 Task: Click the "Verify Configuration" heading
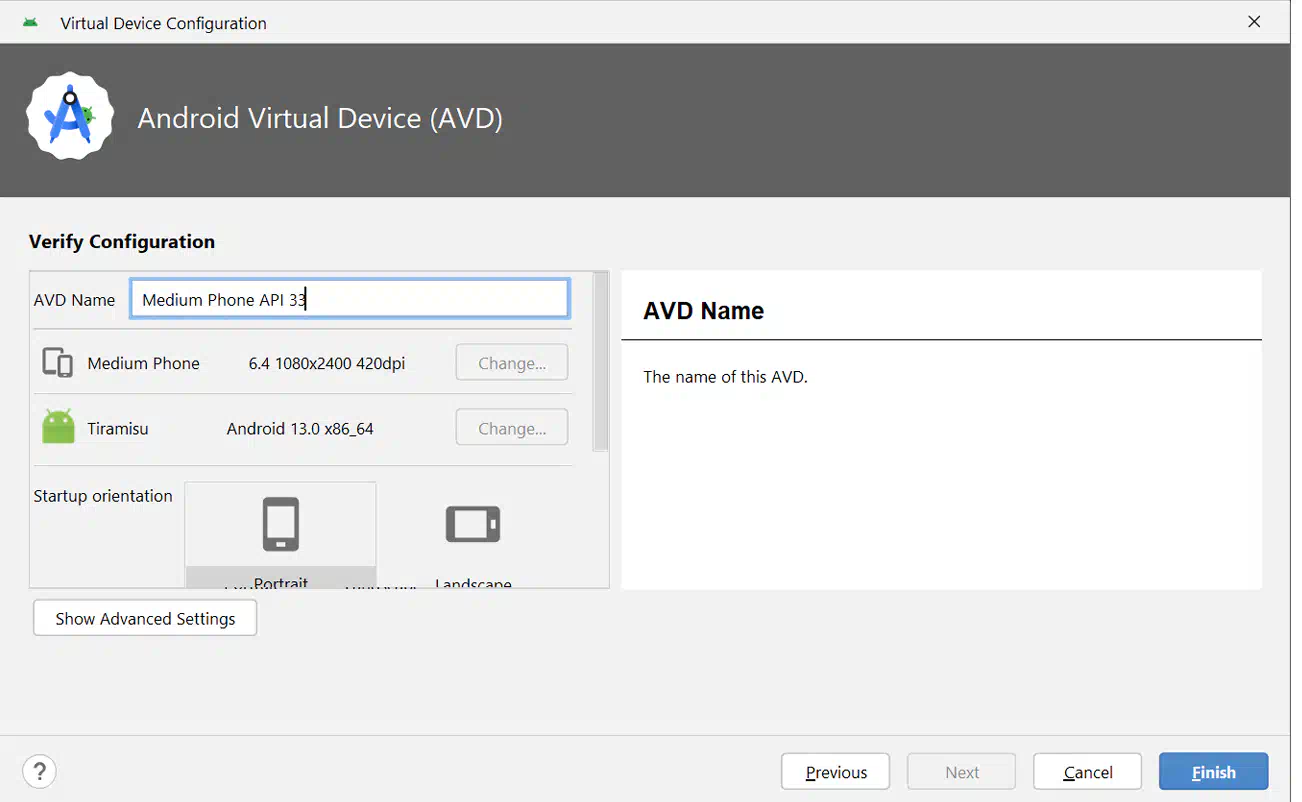[122, 241]
